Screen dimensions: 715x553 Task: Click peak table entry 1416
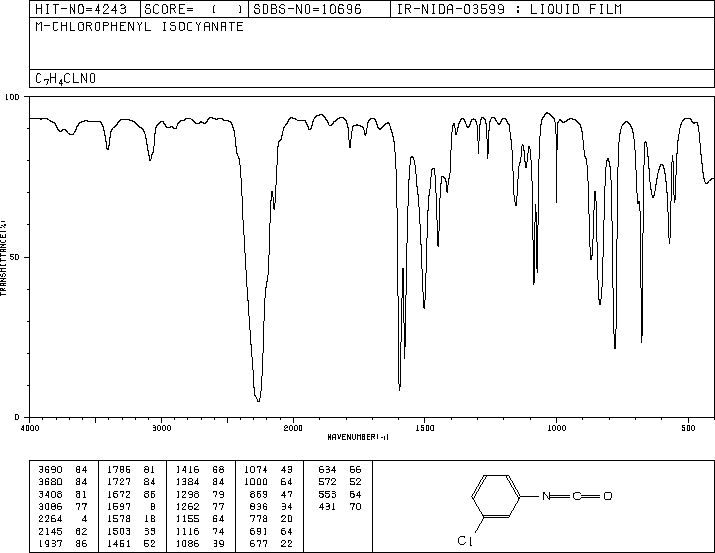[187, 469]
